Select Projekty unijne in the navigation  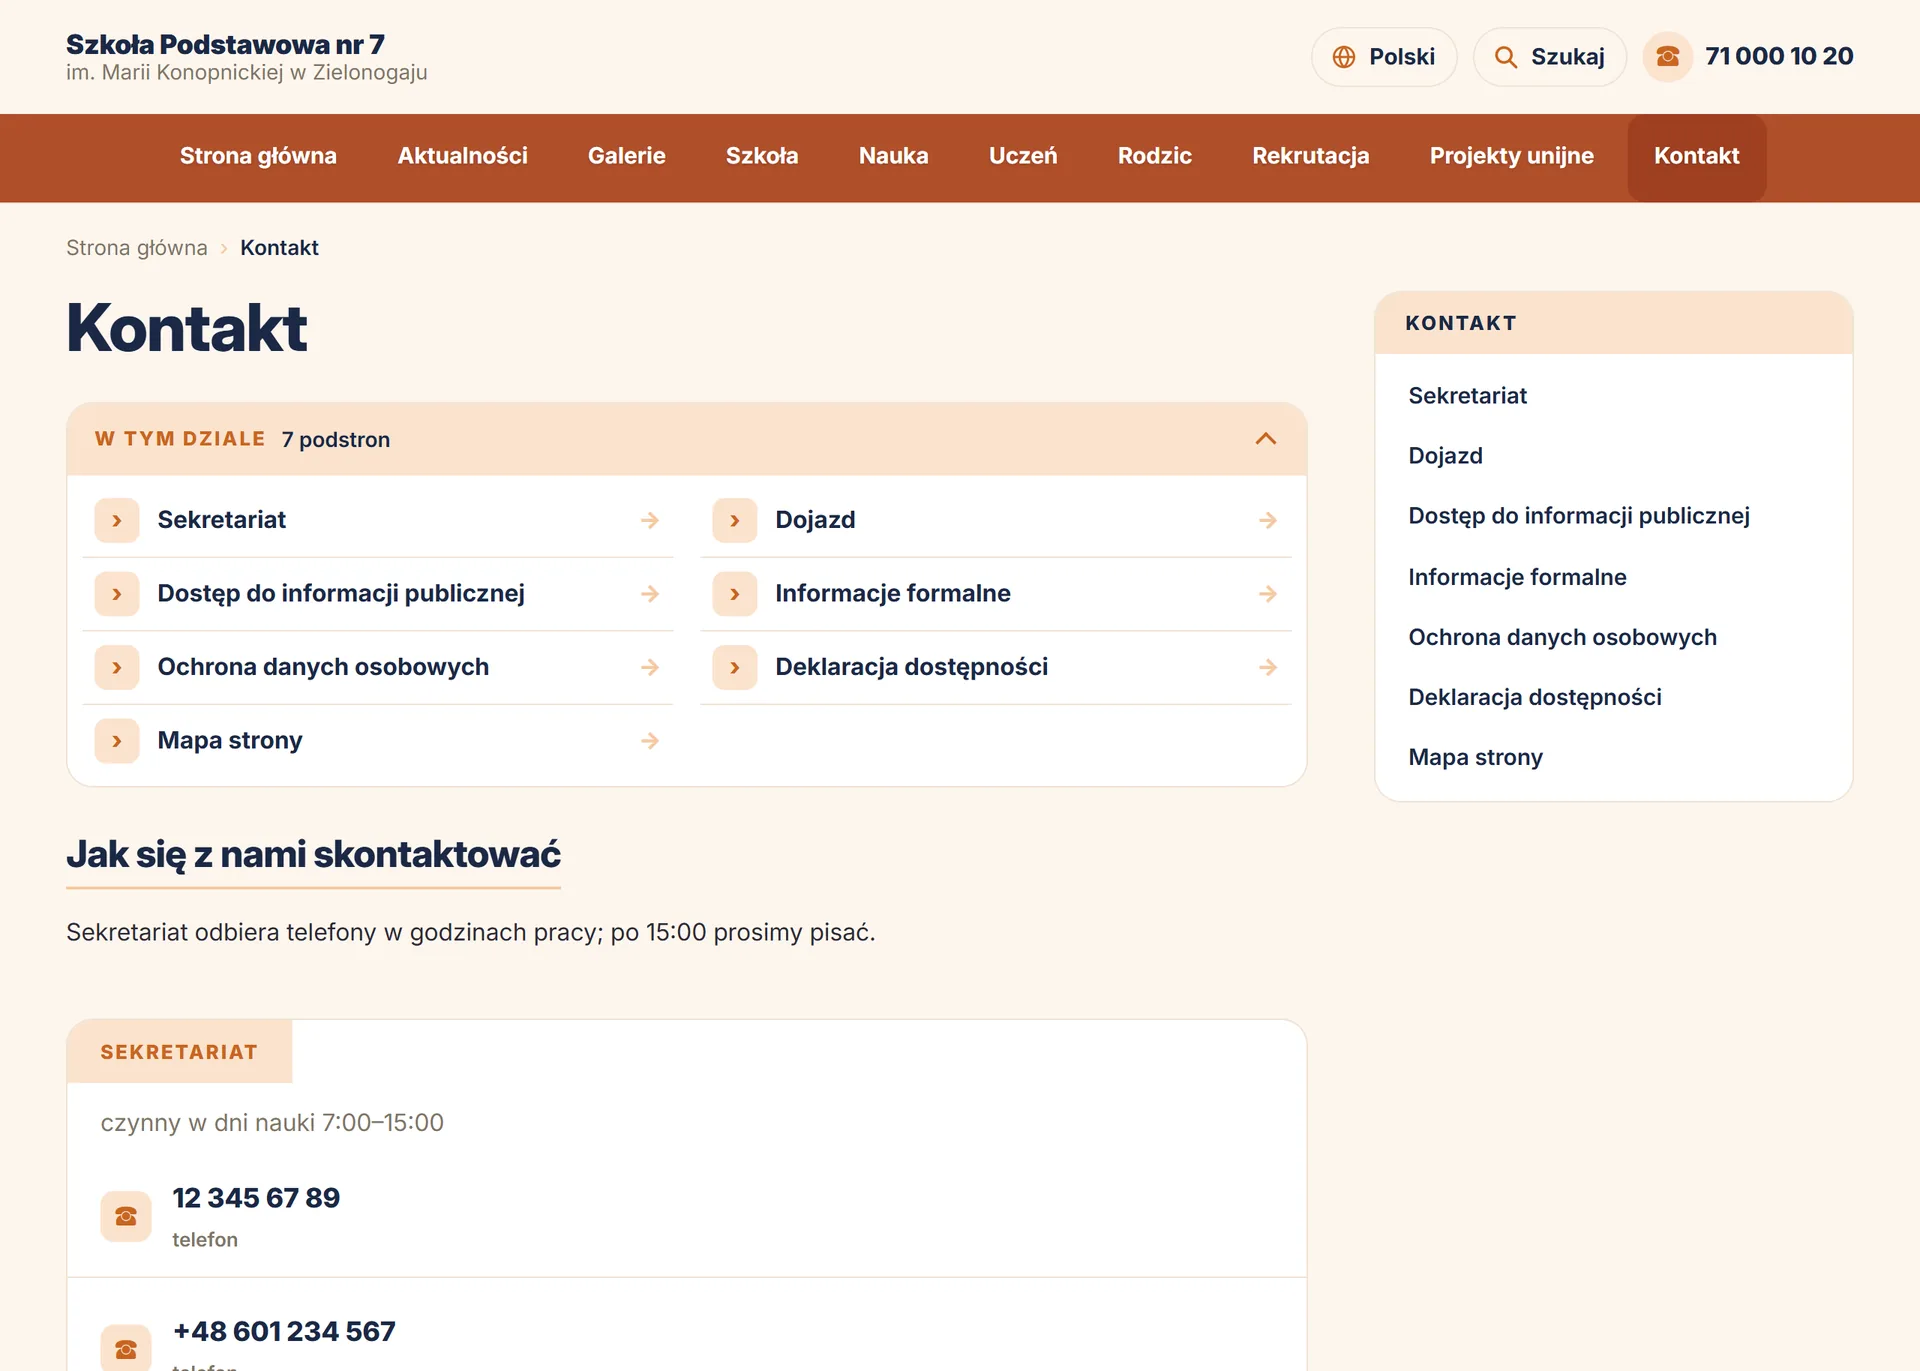tap(1511, 156)
